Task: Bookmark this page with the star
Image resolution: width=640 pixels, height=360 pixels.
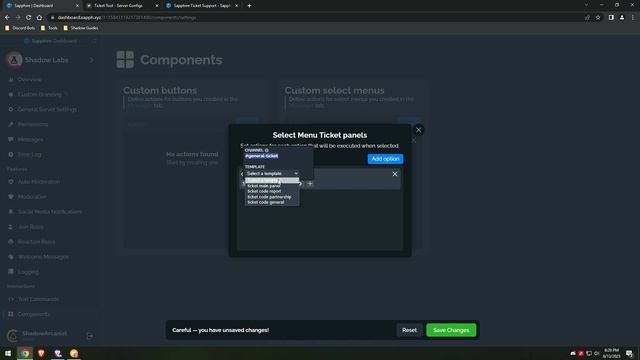Action: point(598,18)
